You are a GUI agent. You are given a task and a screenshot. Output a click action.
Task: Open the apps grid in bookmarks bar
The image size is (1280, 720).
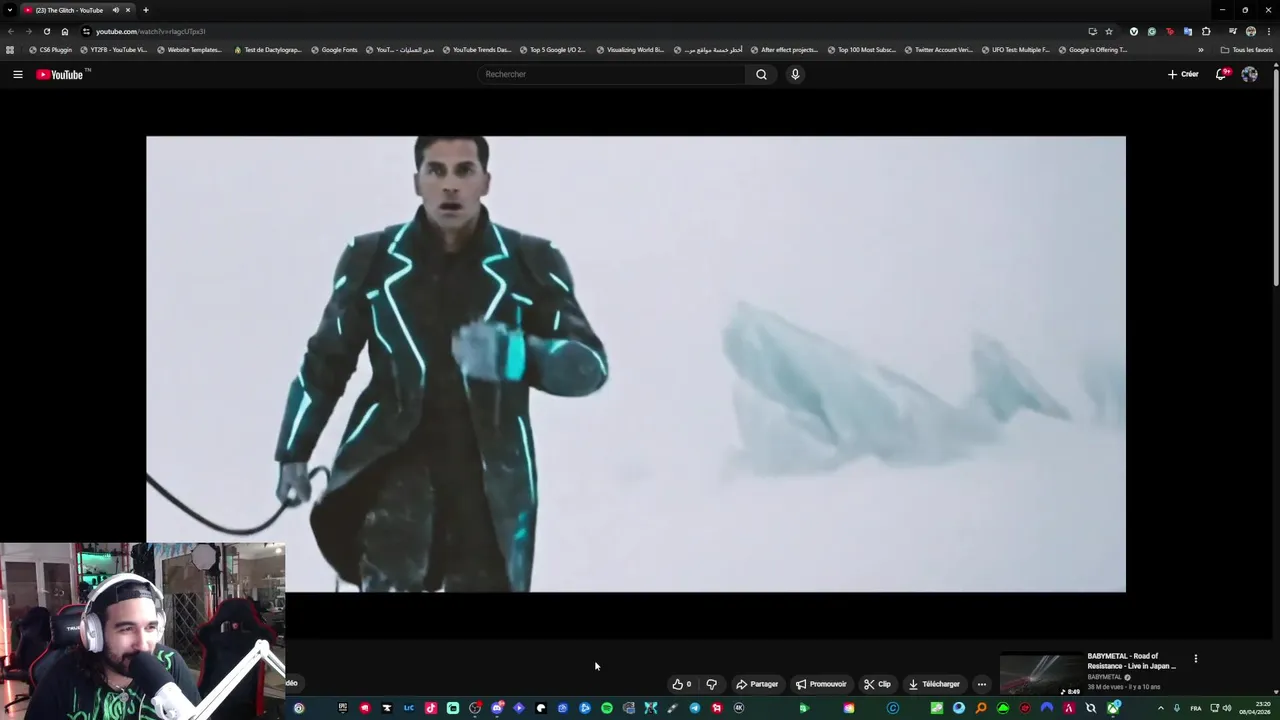(10, 50)
